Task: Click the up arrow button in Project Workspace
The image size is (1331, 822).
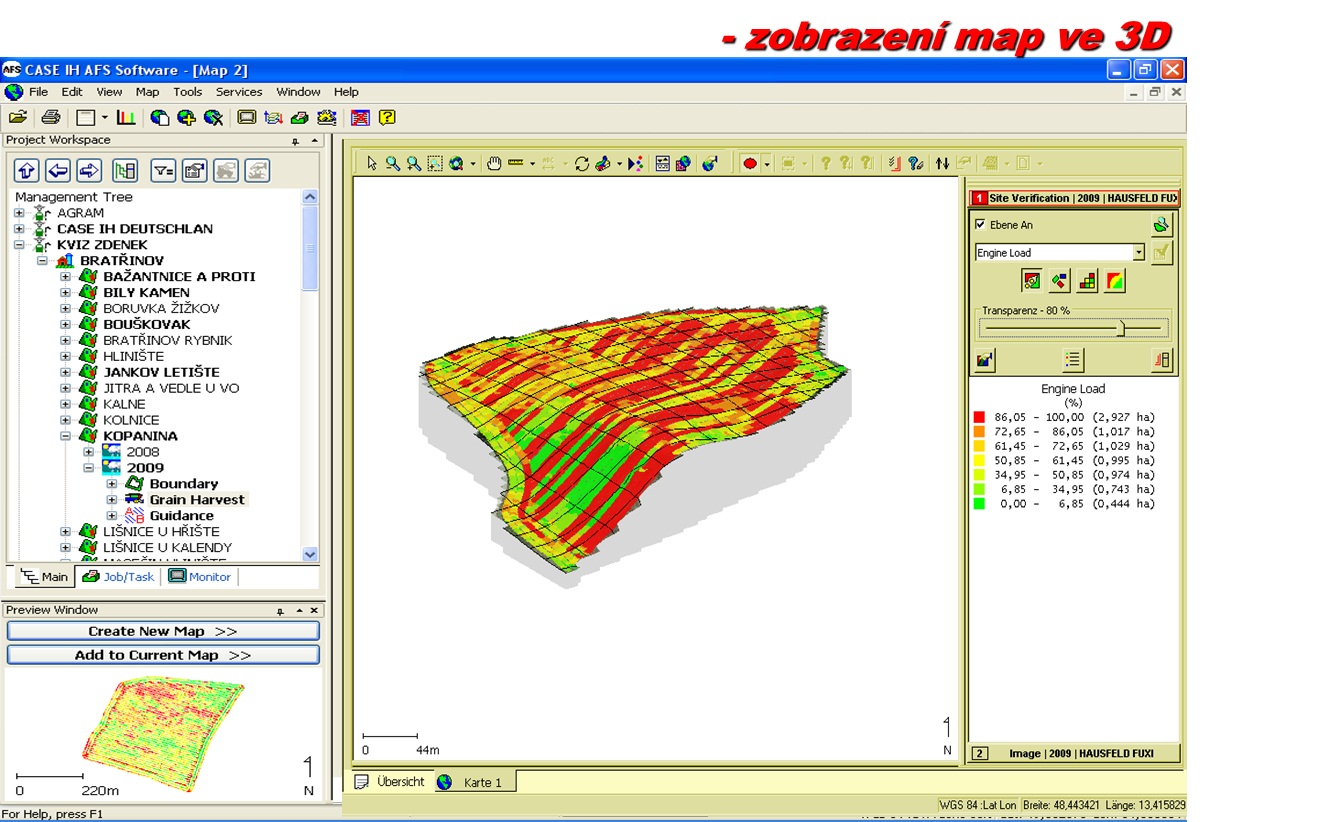Action: click(x=27, y=170)
